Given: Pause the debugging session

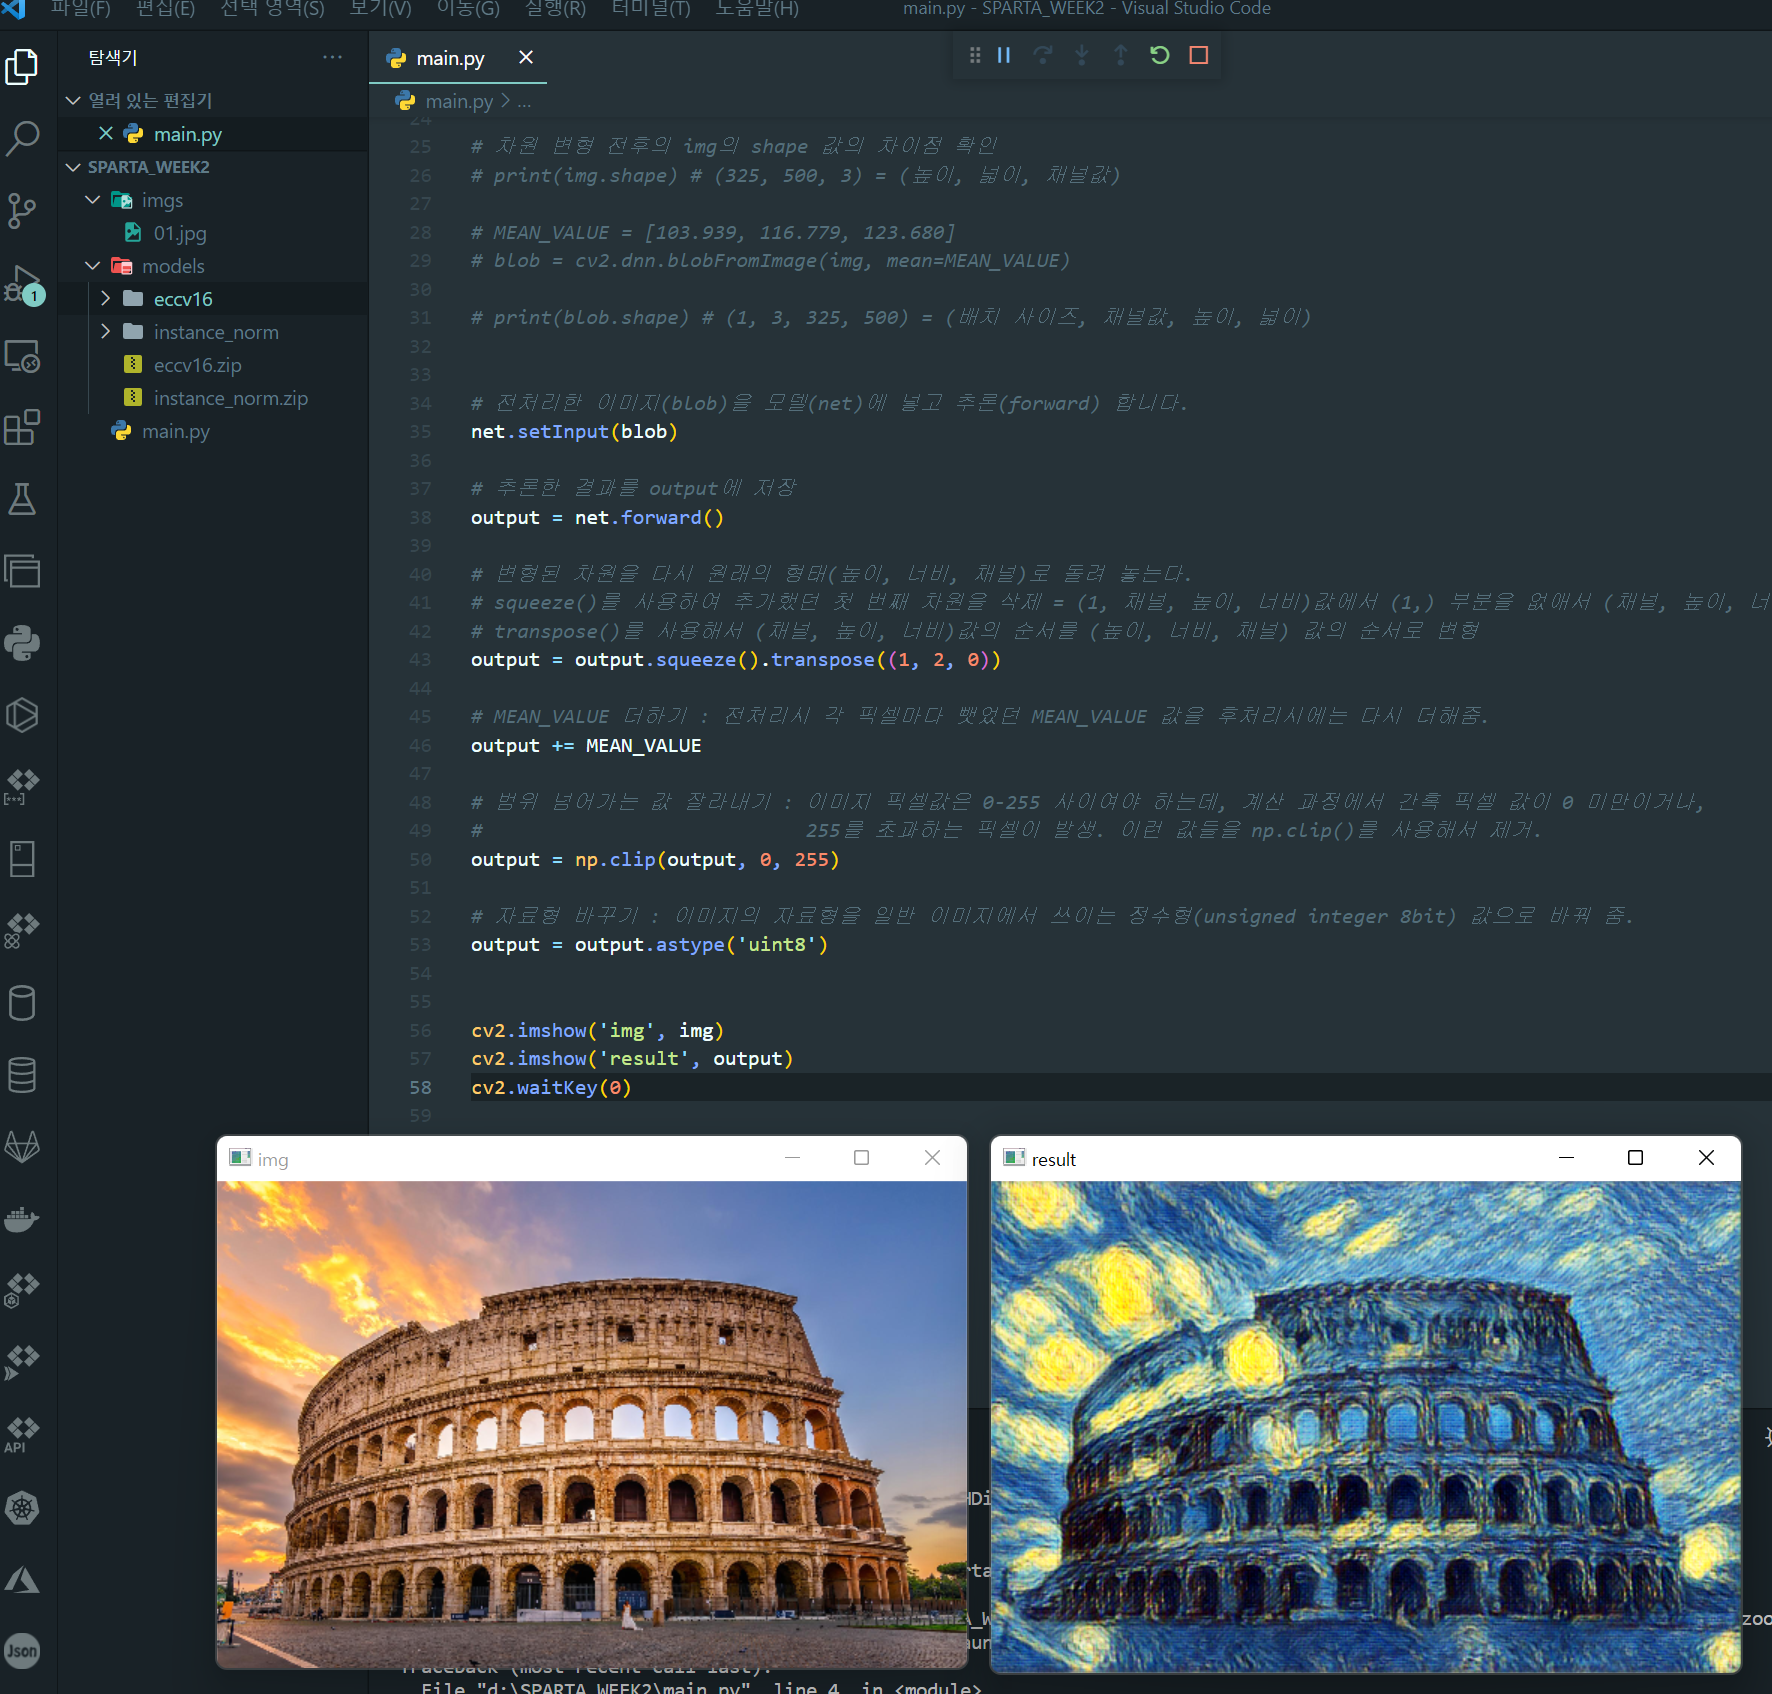Looking at the screenshot, I should (1004, 55).
